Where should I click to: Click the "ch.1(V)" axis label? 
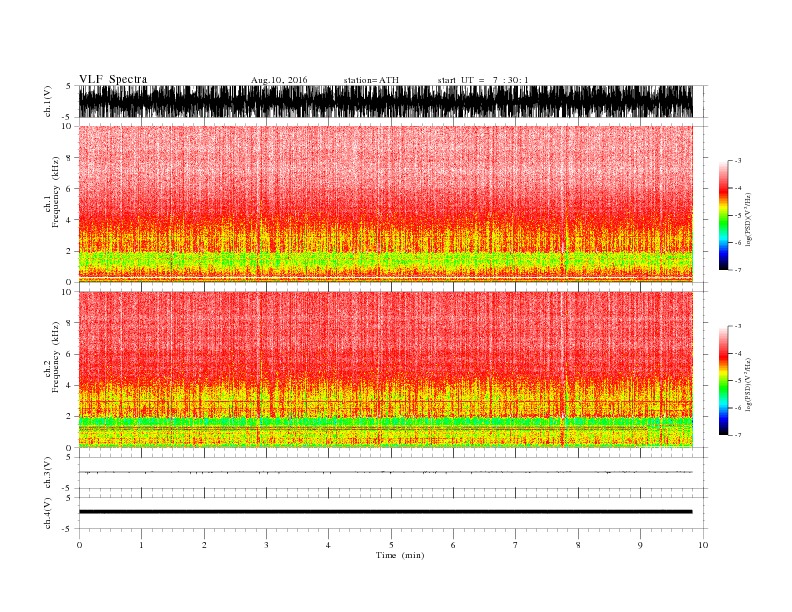coord(48,101)
